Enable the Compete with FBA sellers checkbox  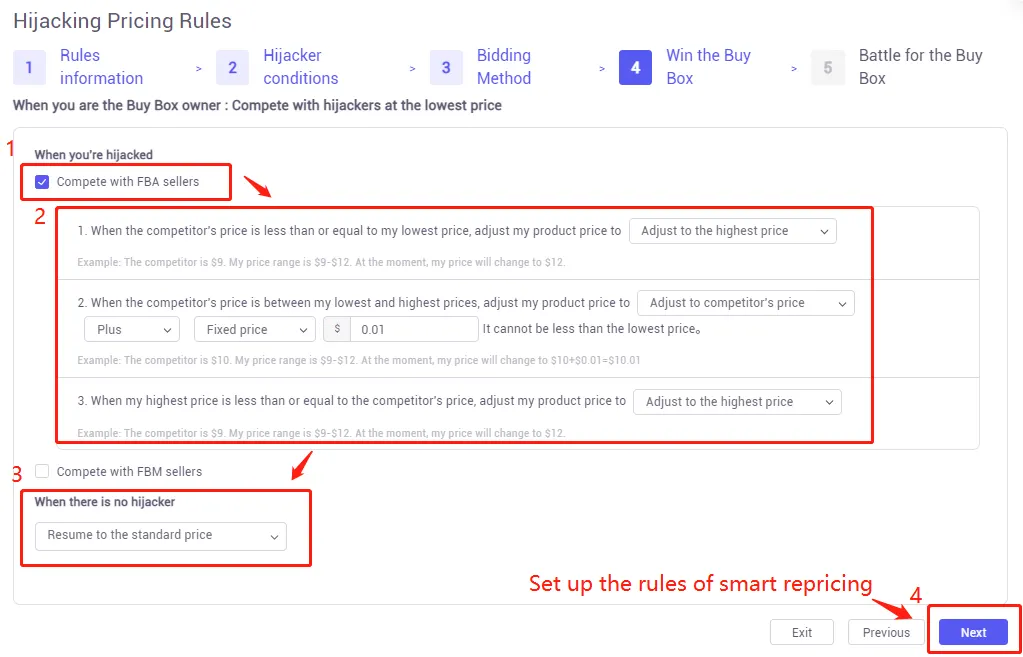40,181
